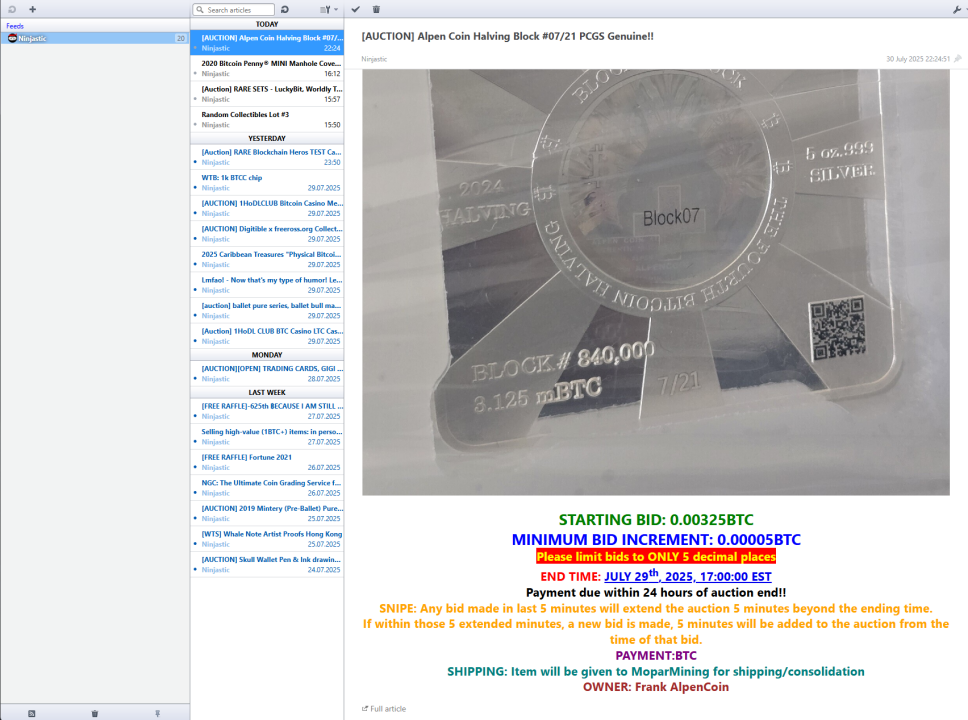Click the greyed-out update feeds icon

pyautogui.click(x=12, y=9)
